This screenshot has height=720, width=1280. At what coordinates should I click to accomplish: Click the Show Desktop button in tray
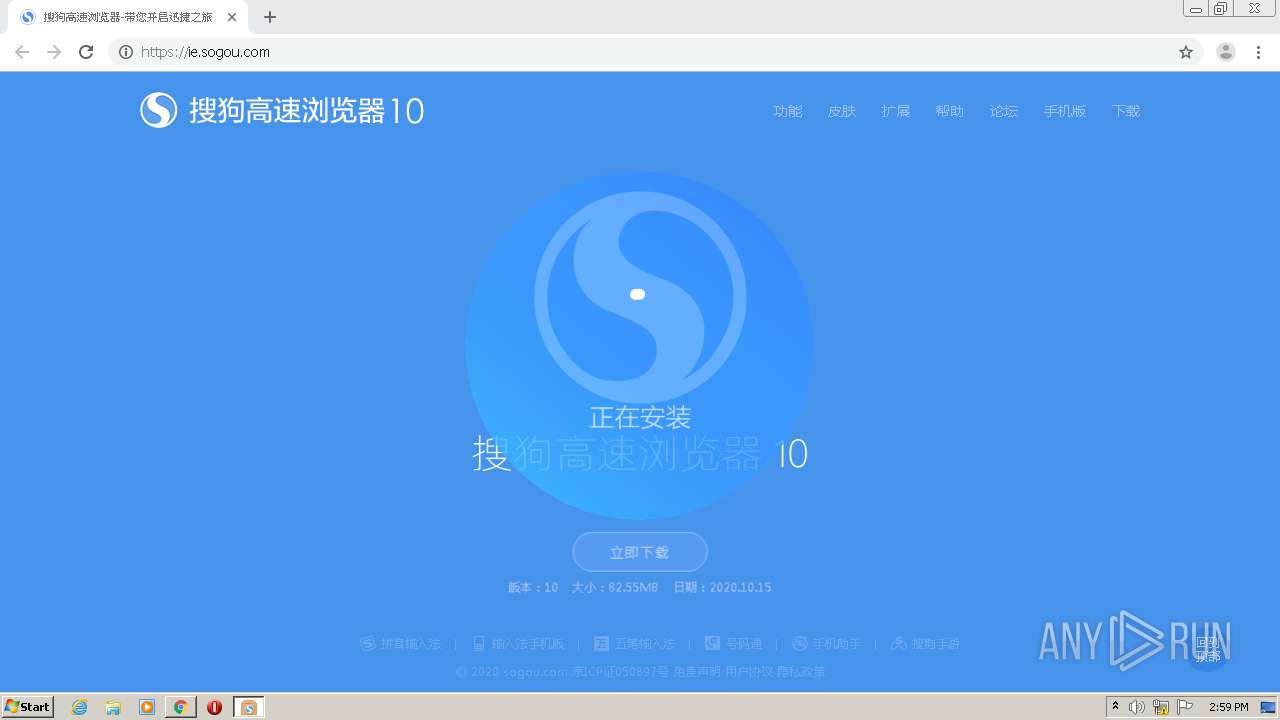coord(1268,707)
